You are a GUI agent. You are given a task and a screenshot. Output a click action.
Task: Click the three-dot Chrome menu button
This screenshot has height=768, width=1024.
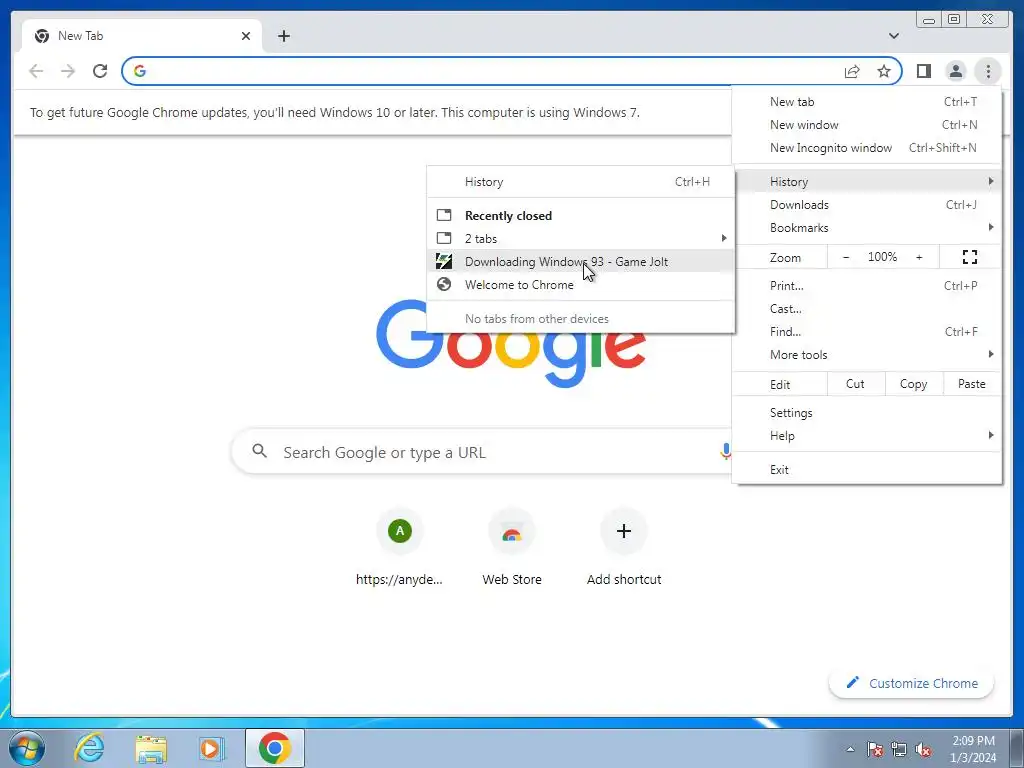[988, 71]
